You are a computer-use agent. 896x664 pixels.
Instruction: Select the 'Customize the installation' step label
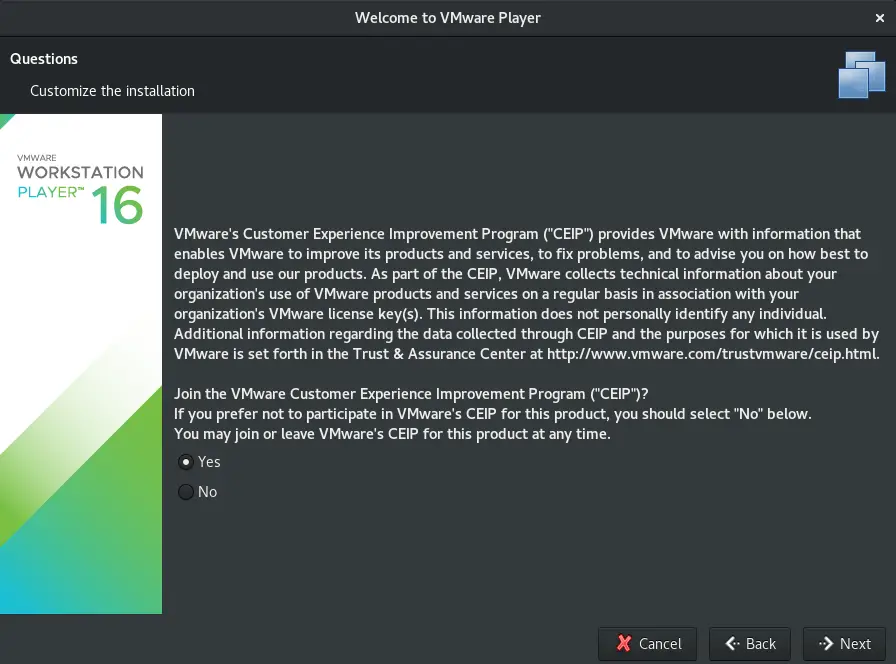coord(112,90)
